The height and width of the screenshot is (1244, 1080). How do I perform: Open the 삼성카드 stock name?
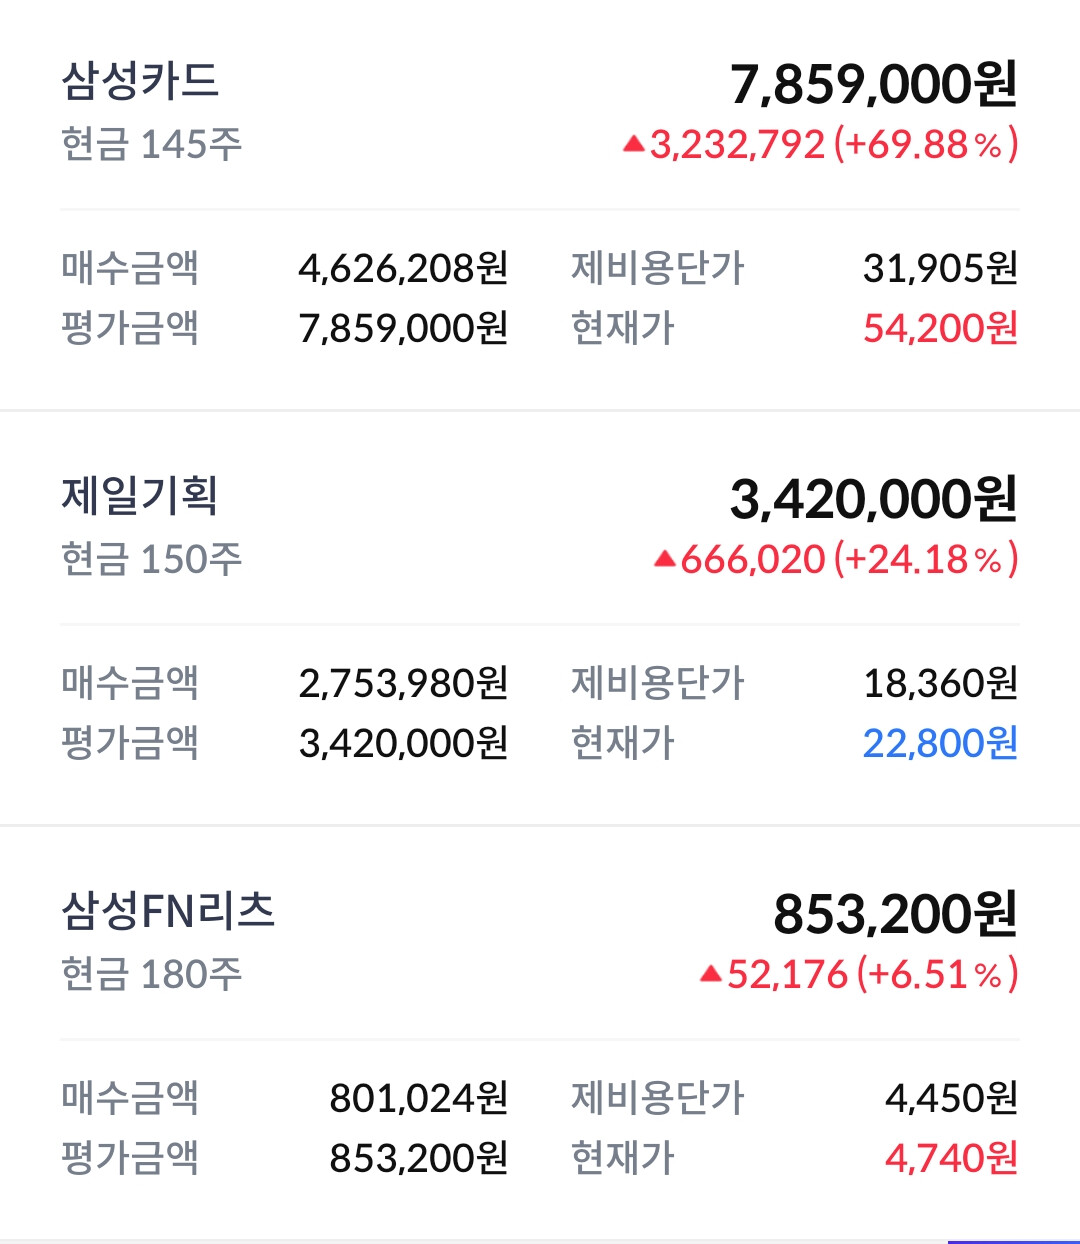(x=140, y=81)
